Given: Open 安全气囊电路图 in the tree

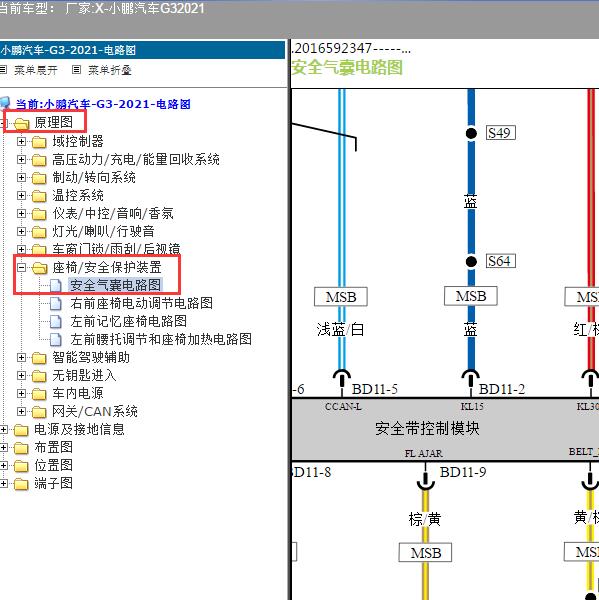Looking at the screenshot, I should 116,285.
